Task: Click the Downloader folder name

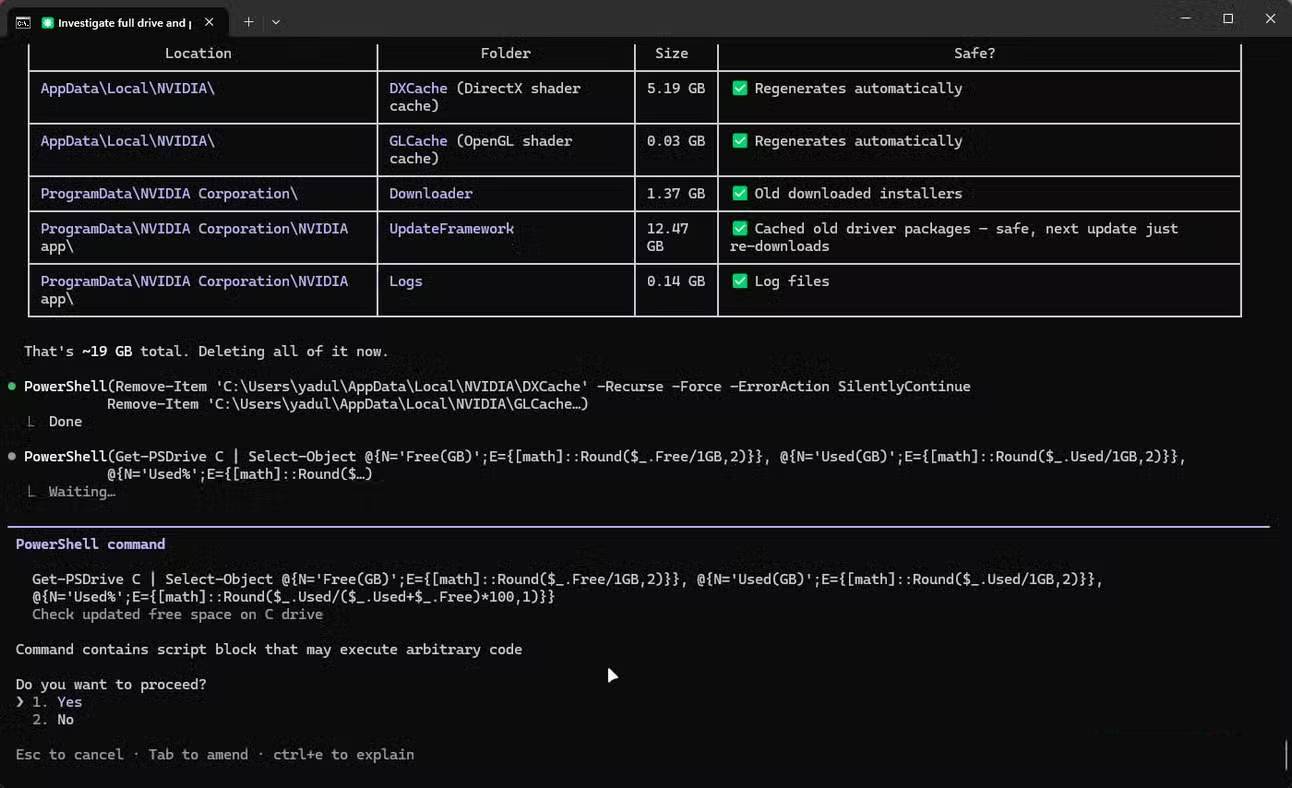Action: 431,193
